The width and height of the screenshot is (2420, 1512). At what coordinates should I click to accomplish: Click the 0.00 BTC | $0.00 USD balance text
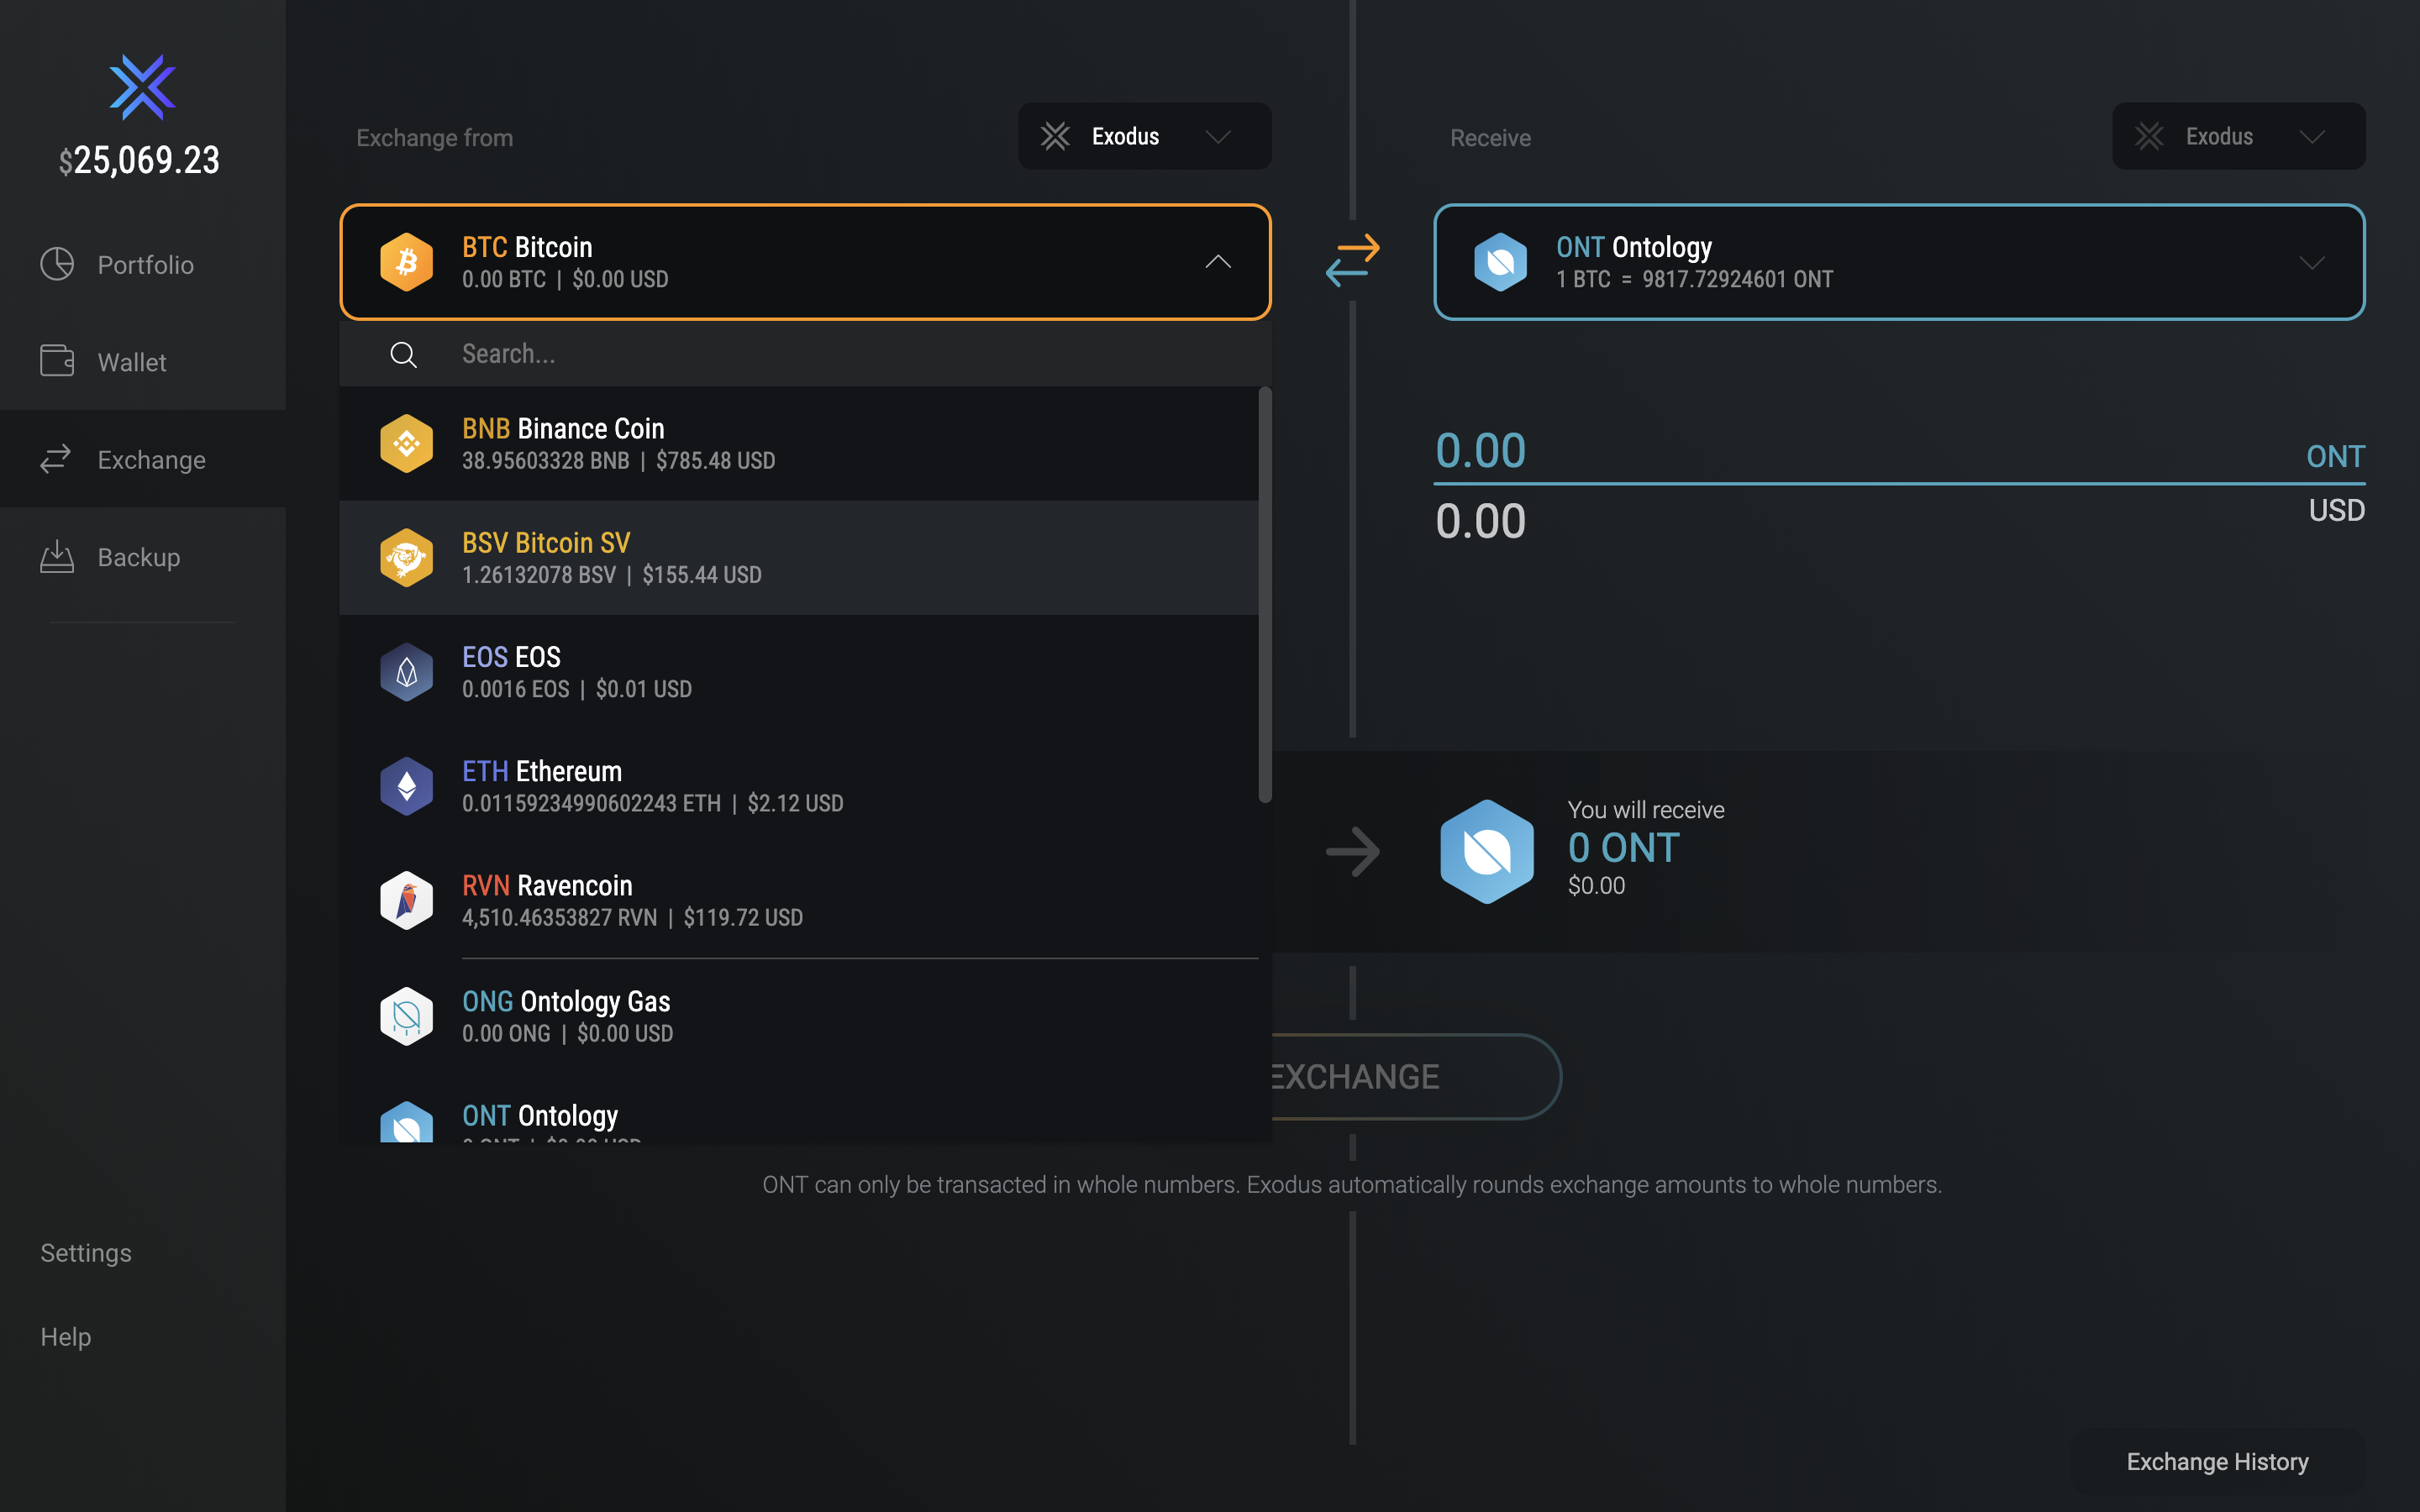565,279
